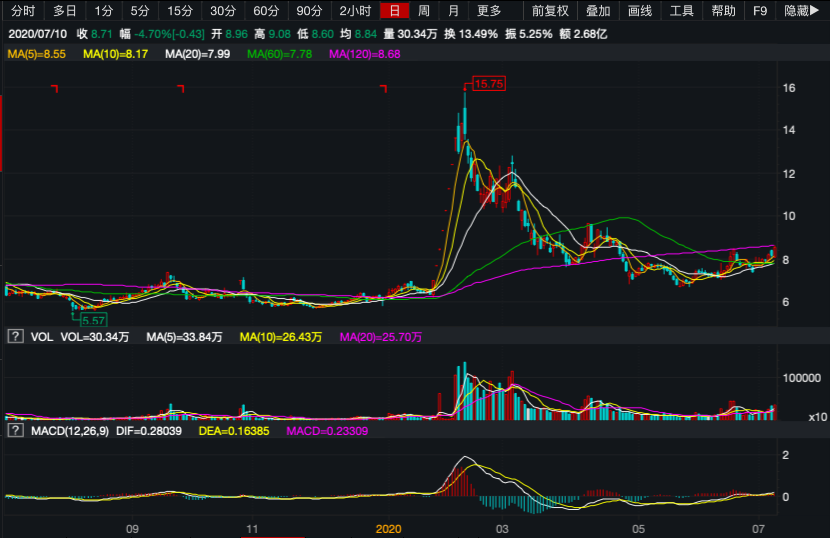Viewport: 830px width, 538px height.
Task: Click the MACD=0.23309 value
Action: 327,431
